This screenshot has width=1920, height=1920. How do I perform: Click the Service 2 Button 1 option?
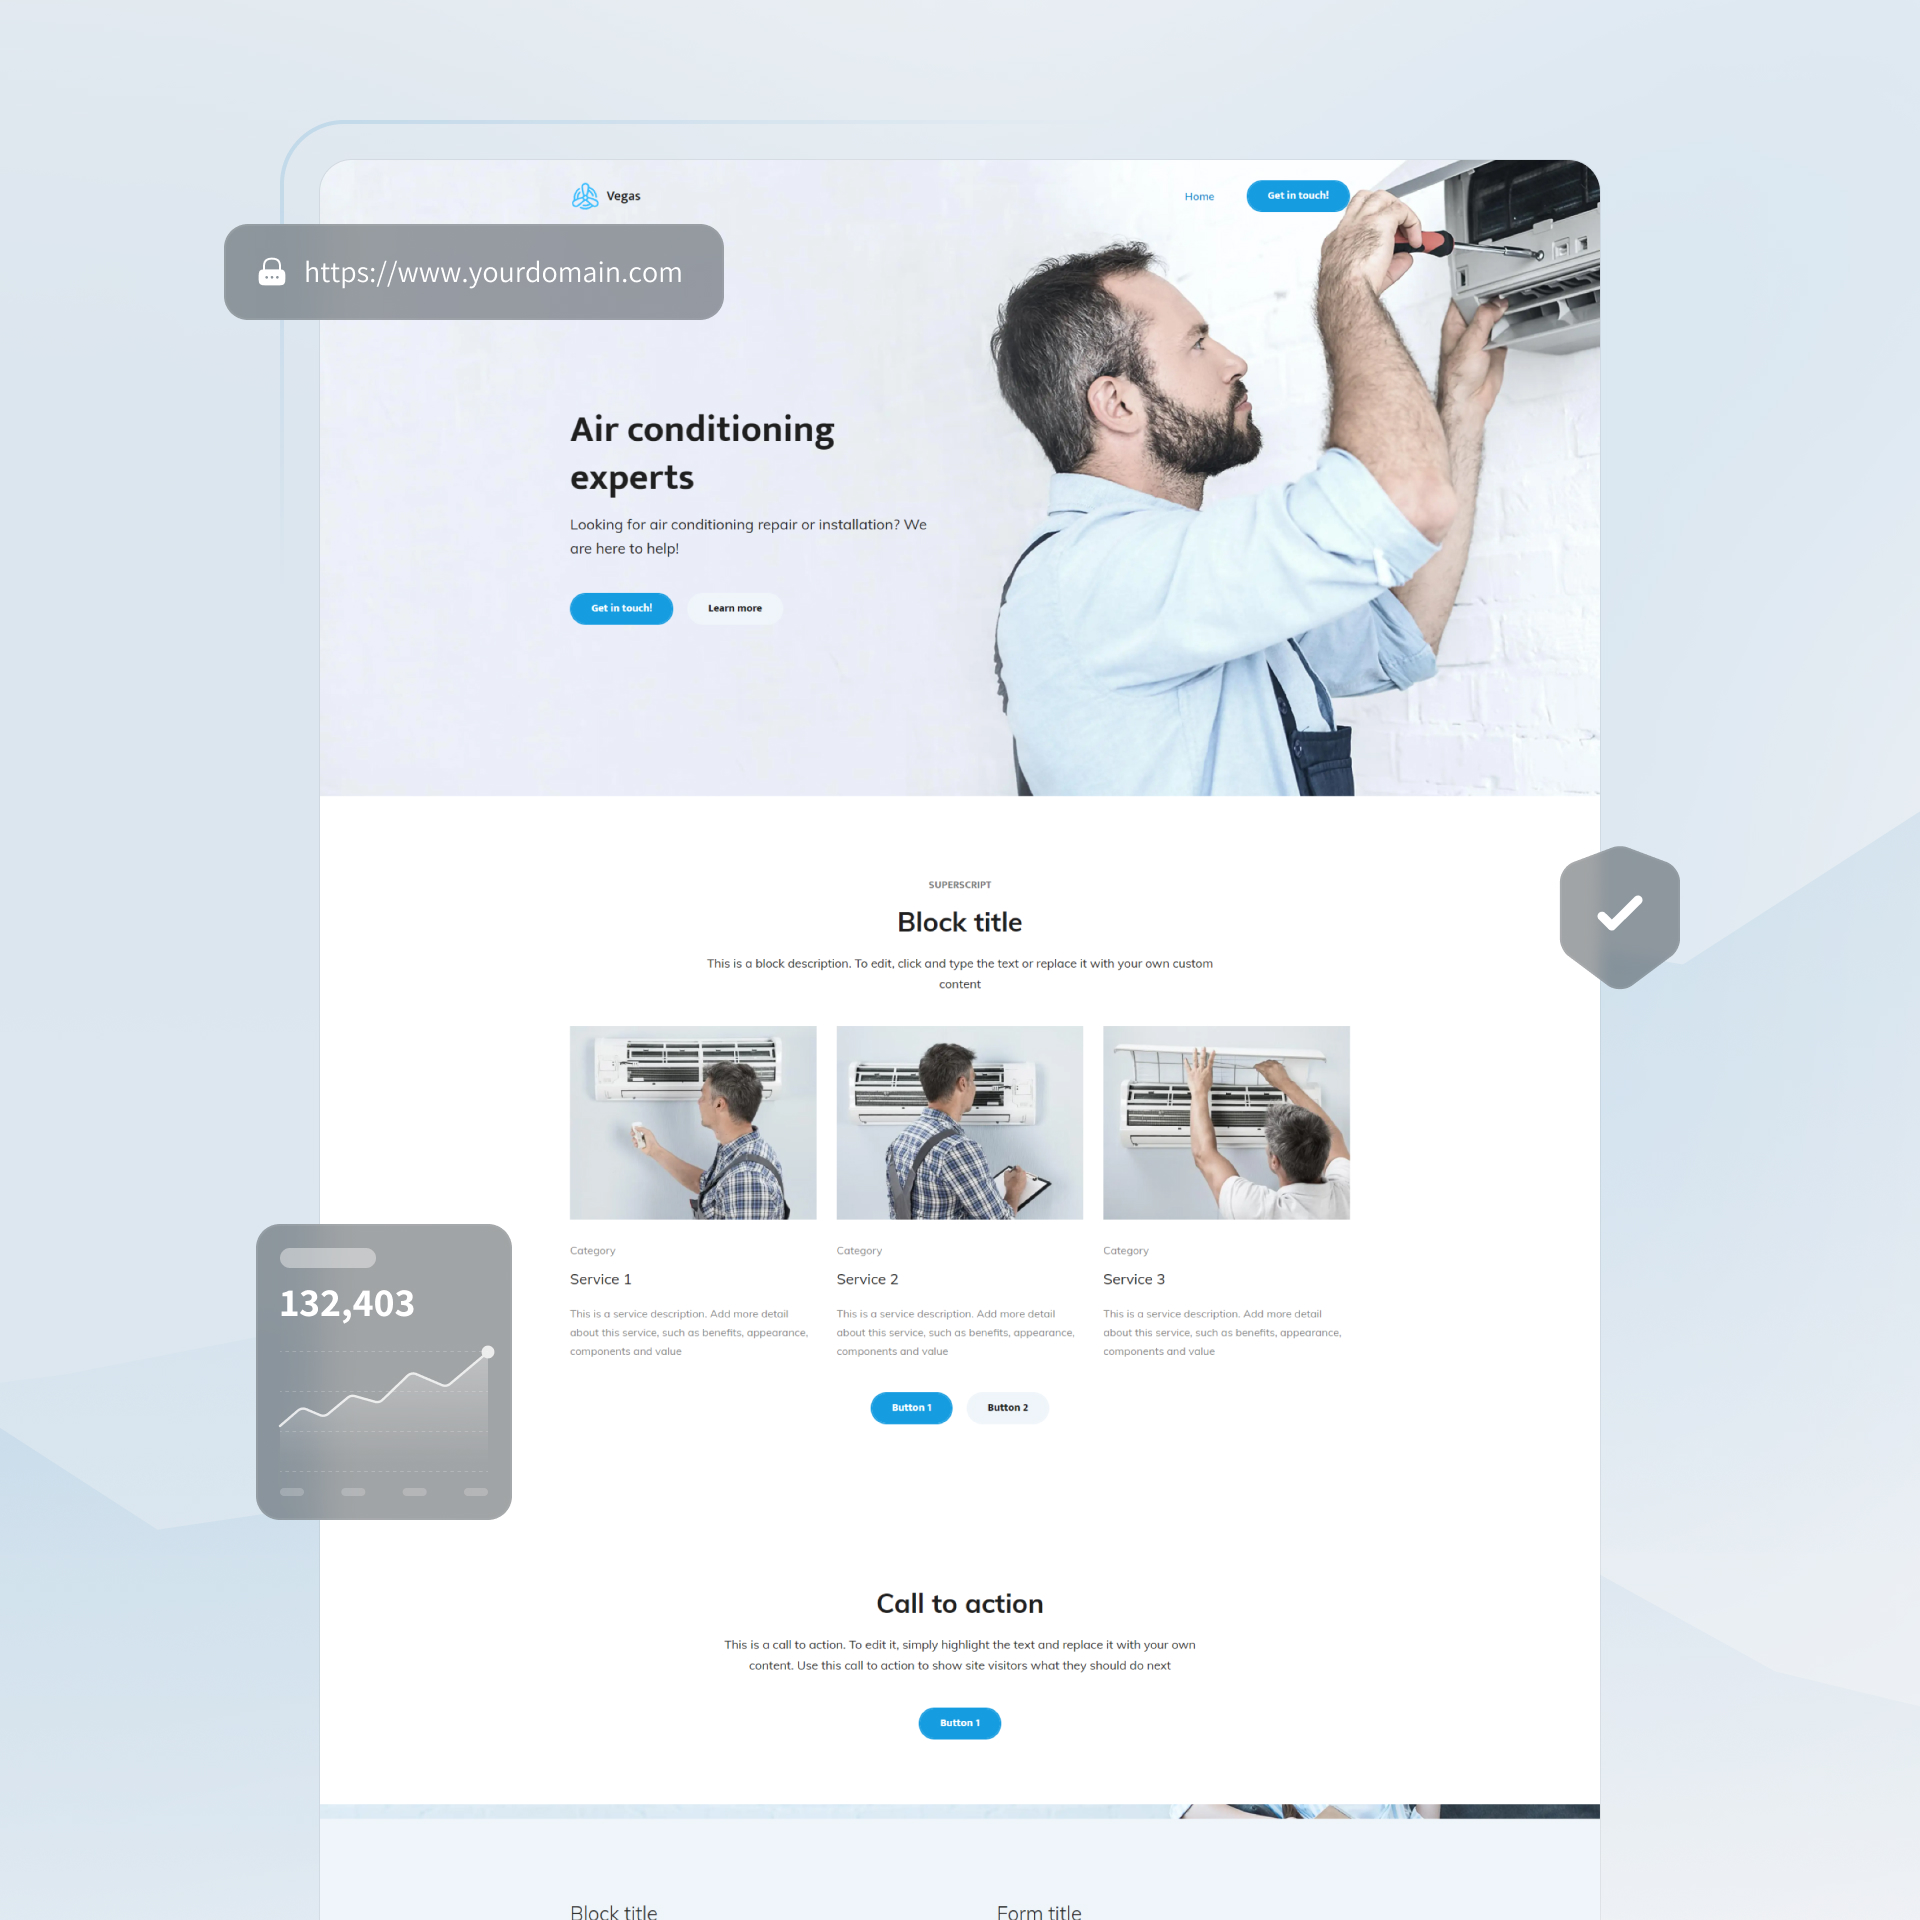coord(913,1407)
